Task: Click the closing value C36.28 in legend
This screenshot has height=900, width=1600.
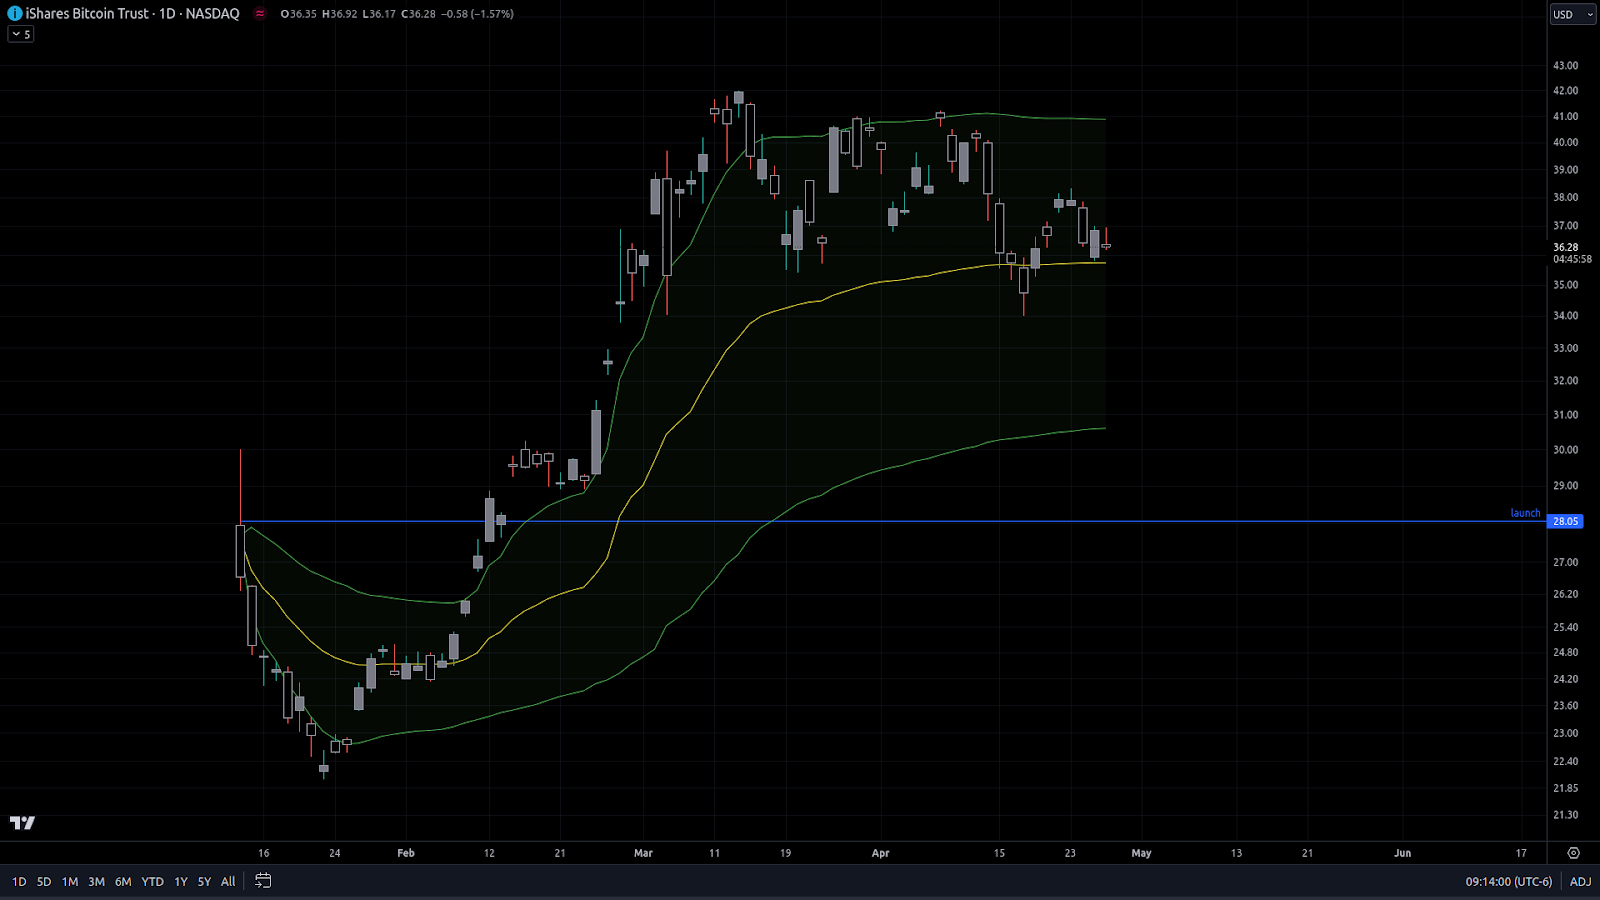Action: [419, 14]
